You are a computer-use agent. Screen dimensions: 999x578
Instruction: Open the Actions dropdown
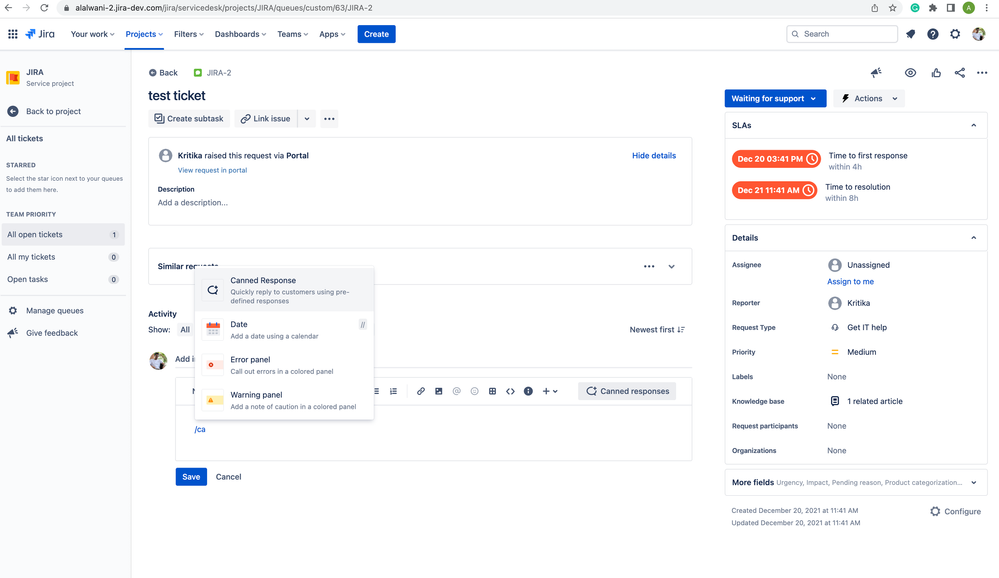[x=869, y=98]
